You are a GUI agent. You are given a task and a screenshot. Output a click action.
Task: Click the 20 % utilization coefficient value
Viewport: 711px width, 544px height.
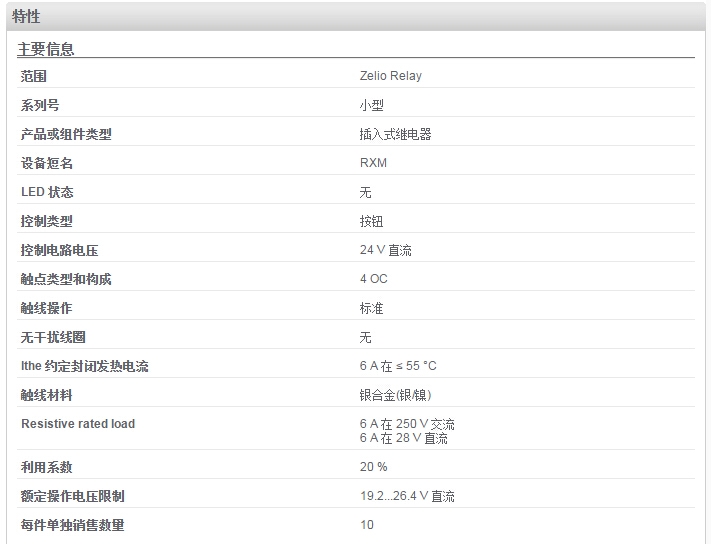point(373,467)
